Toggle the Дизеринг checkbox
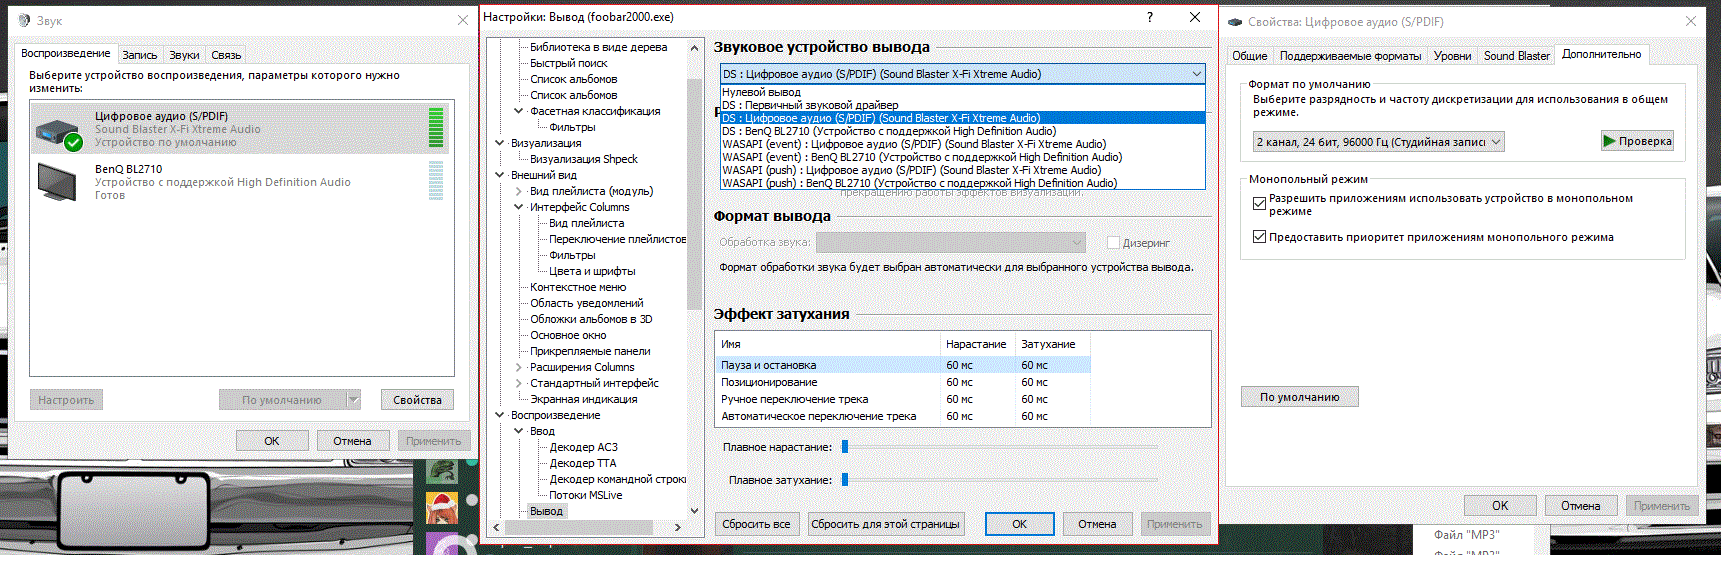This screenshot has height=576, width=1721. [1113, 243]
